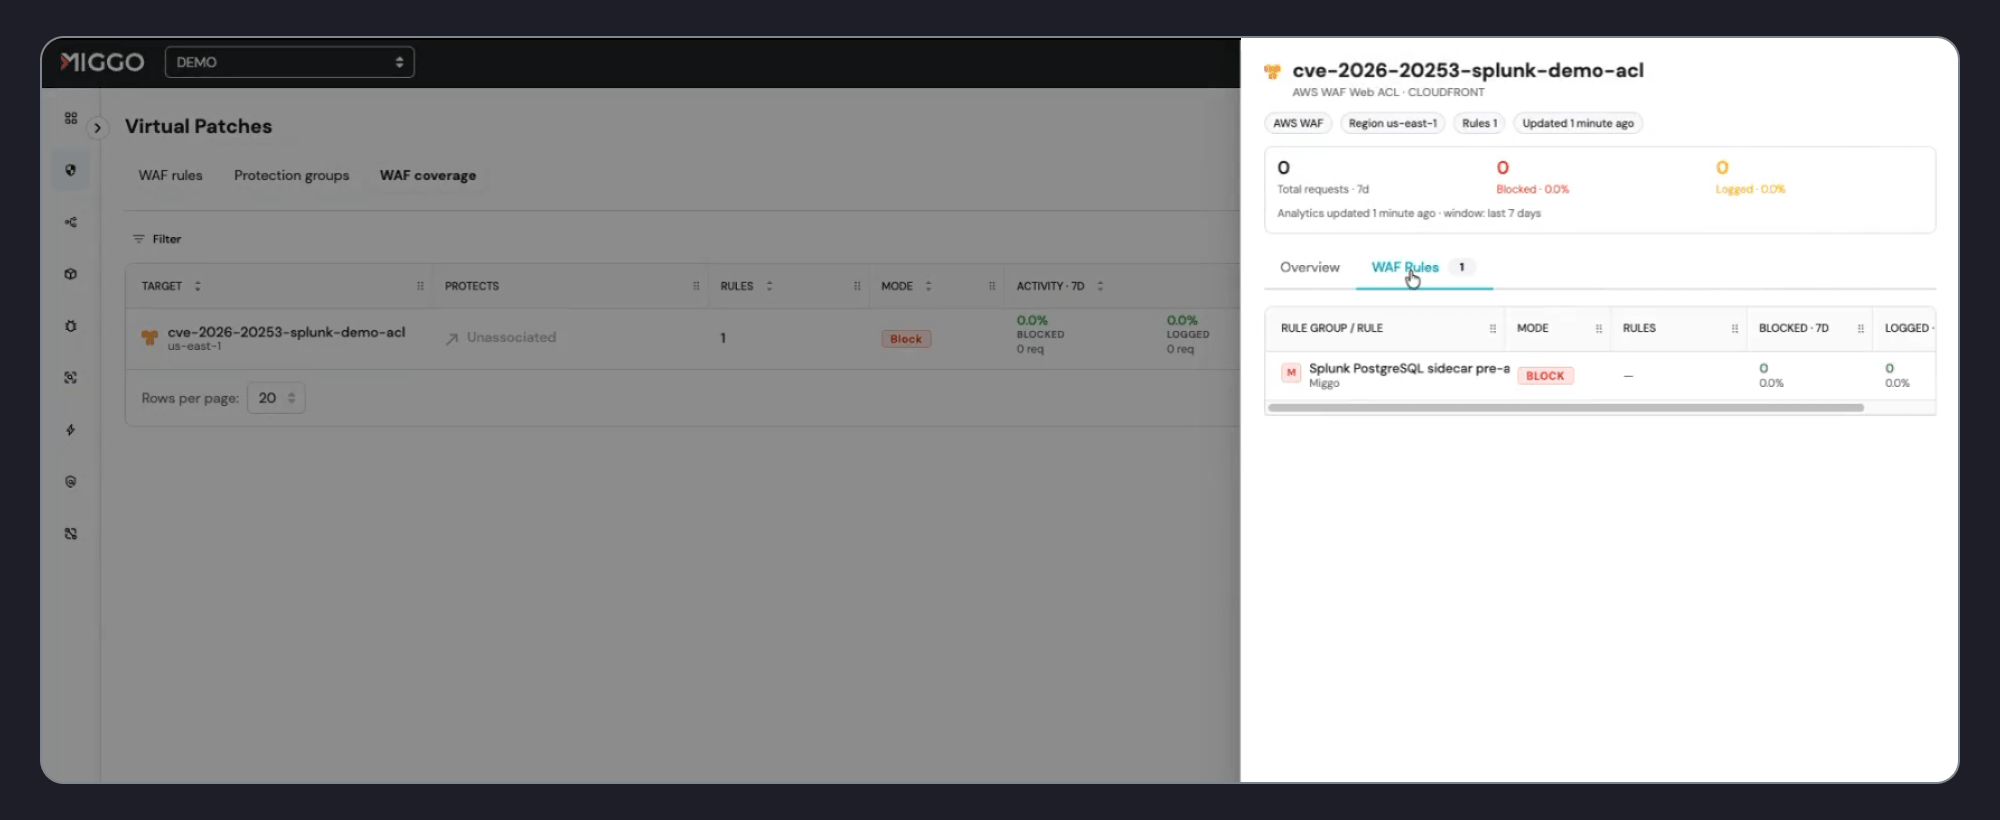Click the Miggo logo in the header

tap(102, 62)
